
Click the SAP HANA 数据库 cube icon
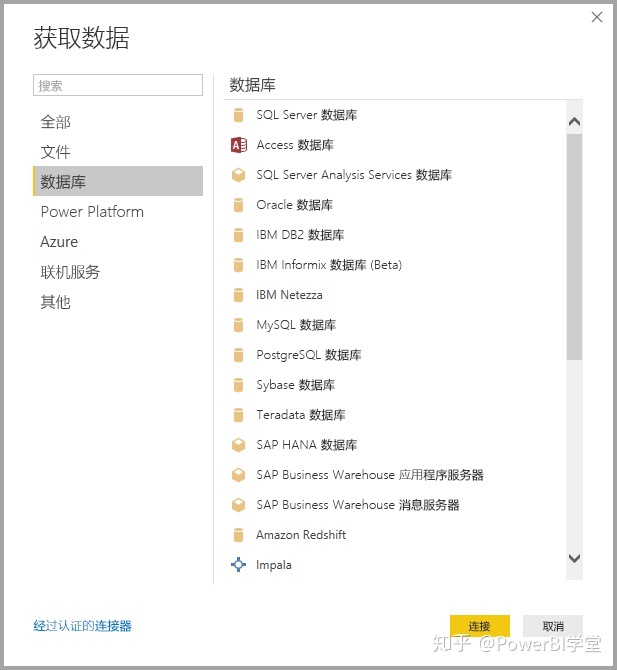[x=238, y=445]
